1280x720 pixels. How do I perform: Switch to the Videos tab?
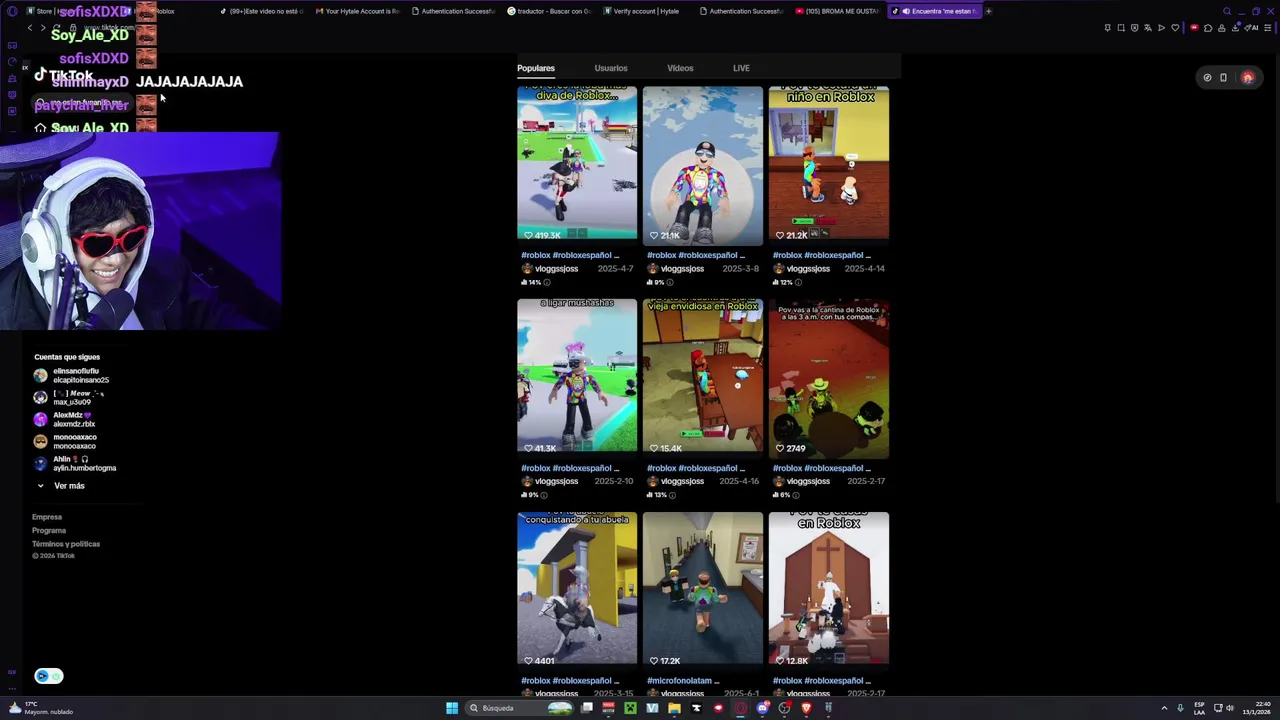pyautogui.click(x=680, y=68)
